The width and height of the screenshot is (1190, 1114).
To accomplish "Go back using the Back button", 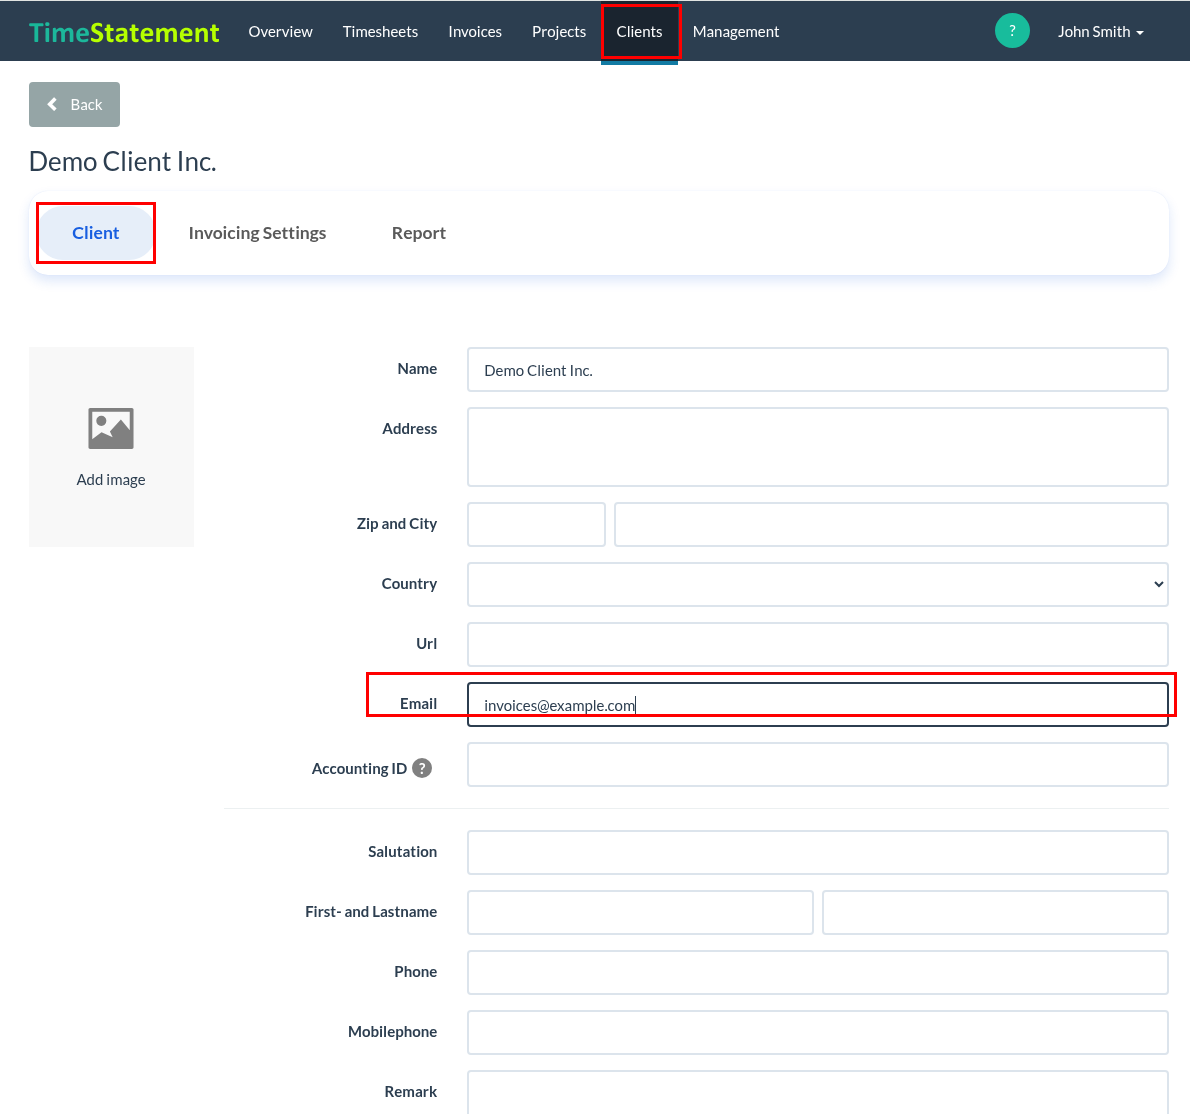I will pyautogui.click(x=74, y=105).
